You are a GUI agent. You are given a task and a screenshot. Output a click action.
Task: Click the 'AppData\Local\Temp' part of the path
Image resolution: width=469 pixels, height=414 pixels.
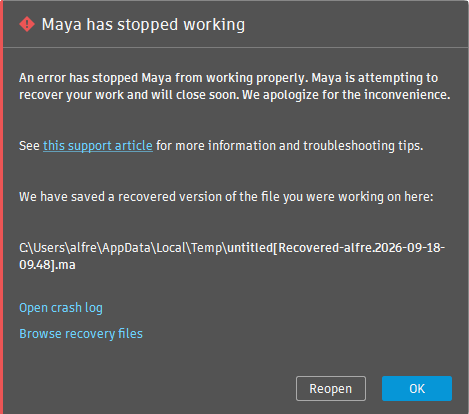162,248
